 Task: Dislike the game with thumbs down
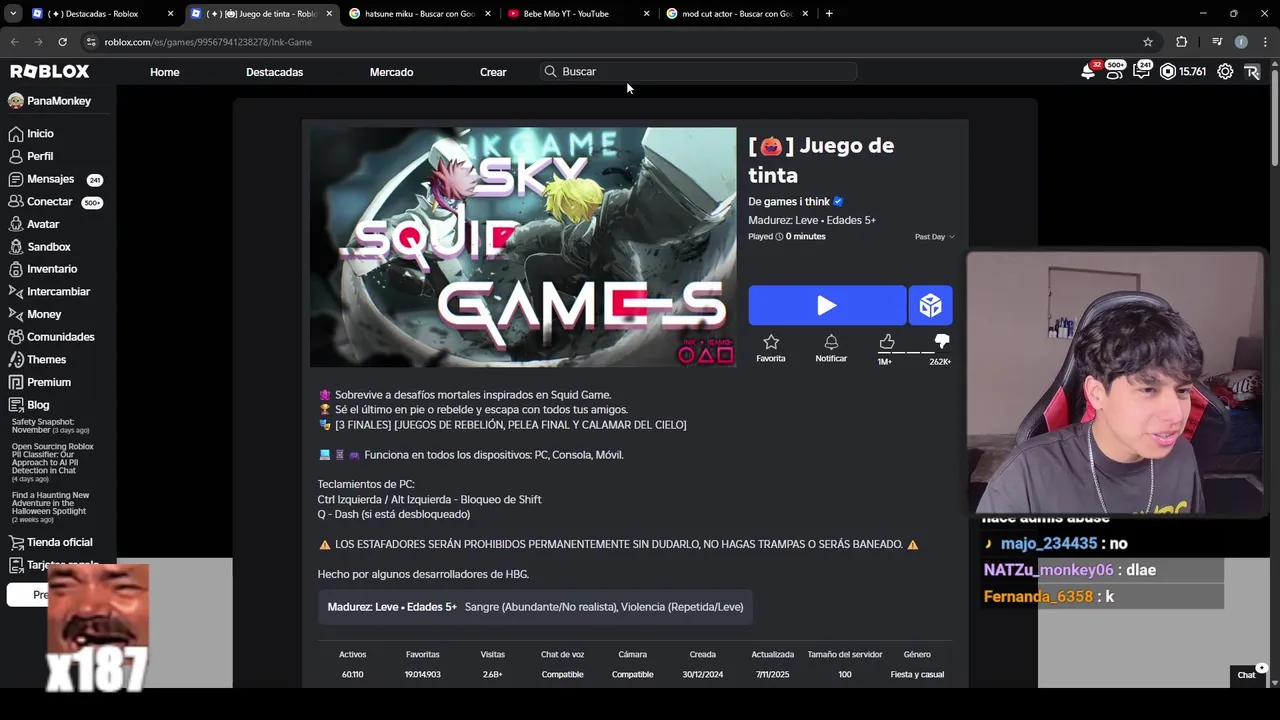point(941,342)
